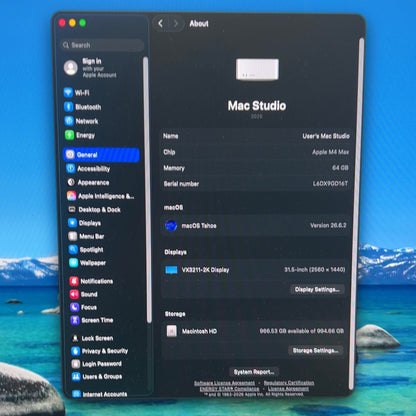Open Accessibility icon in sidebar

pyautogui.click(x=71, y=168)
